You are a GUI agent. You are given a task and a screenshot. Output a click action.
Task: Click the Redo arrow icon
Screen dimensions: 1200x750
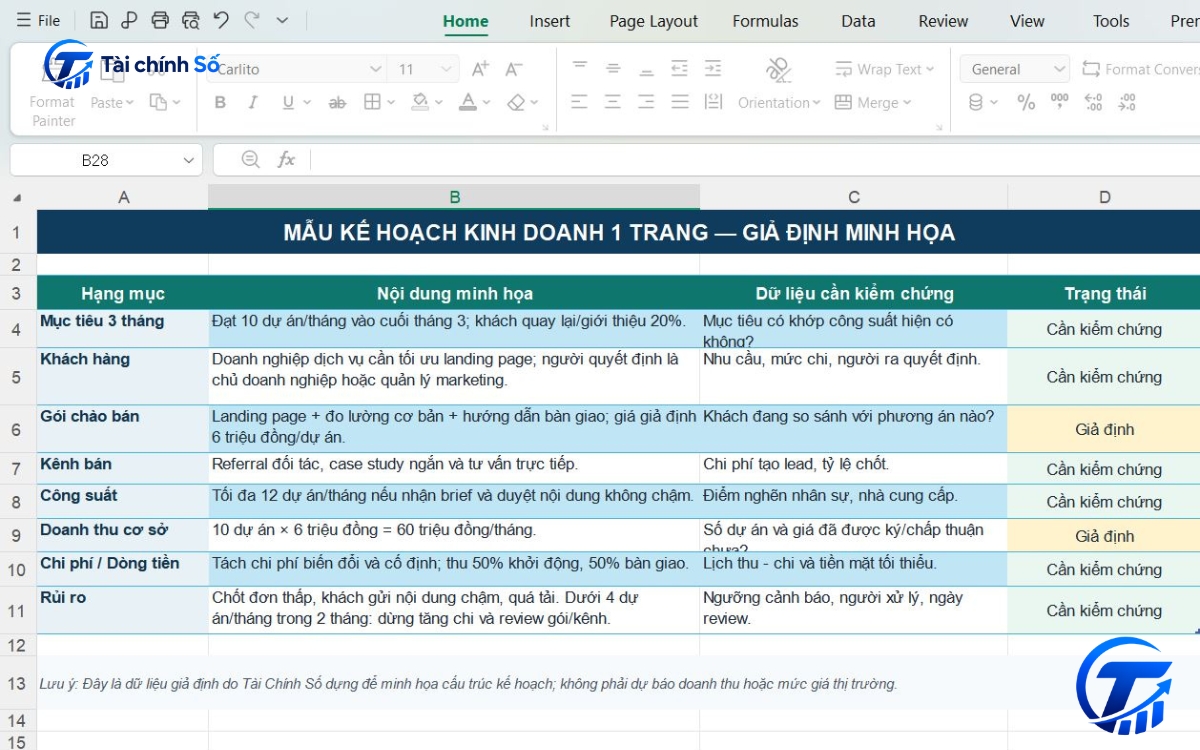tap(252, 20)
